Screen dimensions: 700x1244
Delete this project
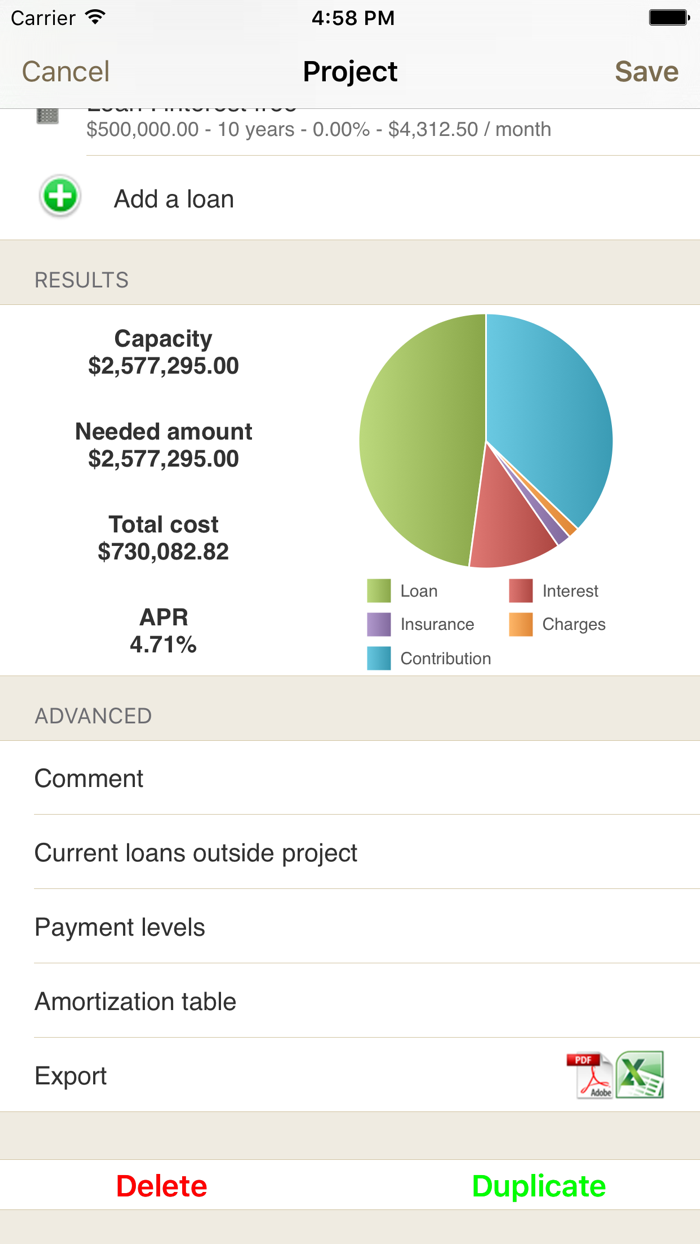coord(161,1185)
